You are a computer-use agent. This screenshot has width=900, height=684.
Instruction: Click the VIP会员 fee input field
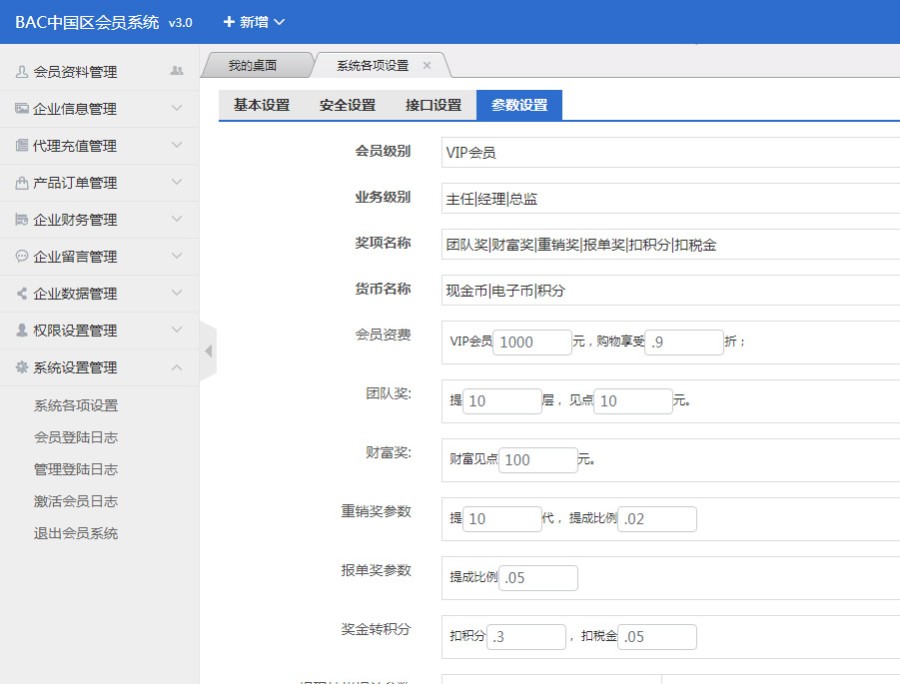pyautogui.click(x=532, y=343)
